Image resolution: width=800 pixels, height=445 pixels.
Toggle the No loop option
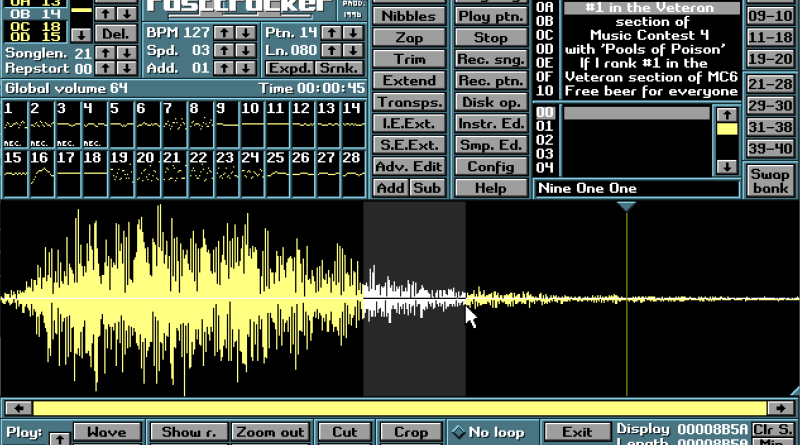(489, 432)
